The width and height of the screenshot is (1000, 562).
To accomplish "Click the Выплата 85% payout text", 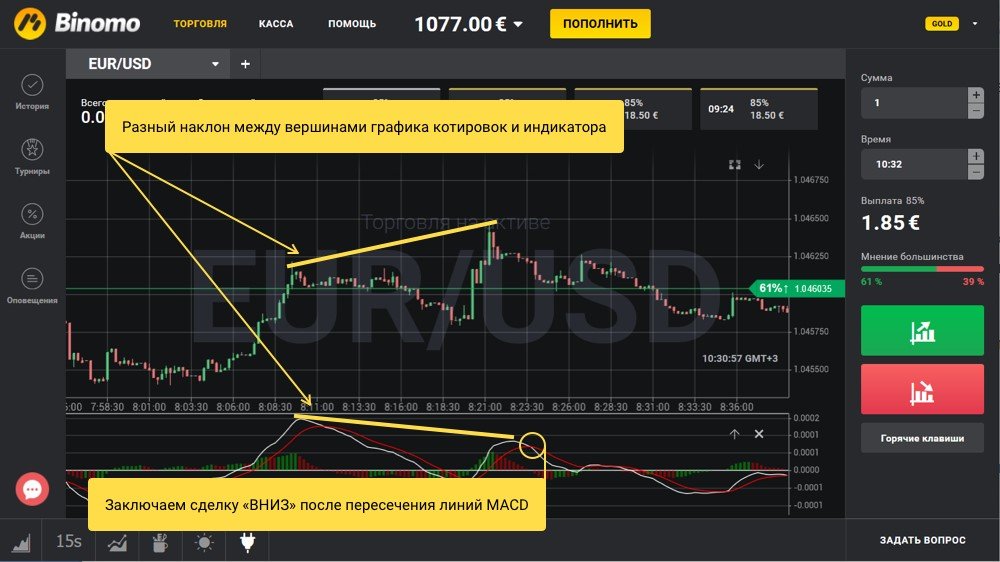I will (892, 200).
